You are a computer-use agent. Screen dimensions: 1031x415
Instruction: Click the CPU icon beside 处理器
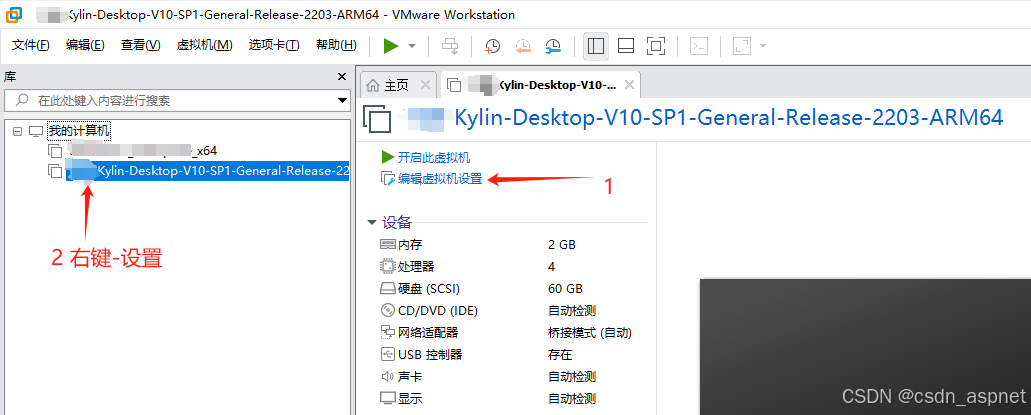388,266
